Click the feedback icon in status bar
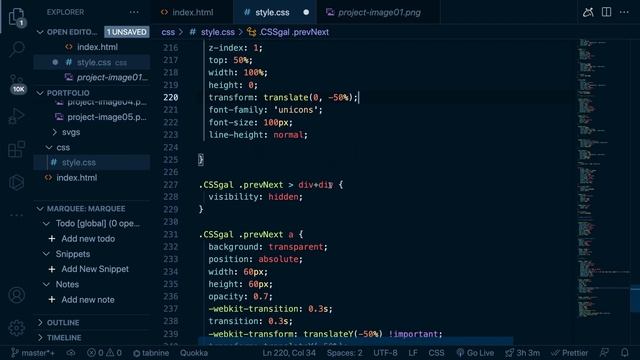Viewport: 640px width, 360px height. [604, 353]
